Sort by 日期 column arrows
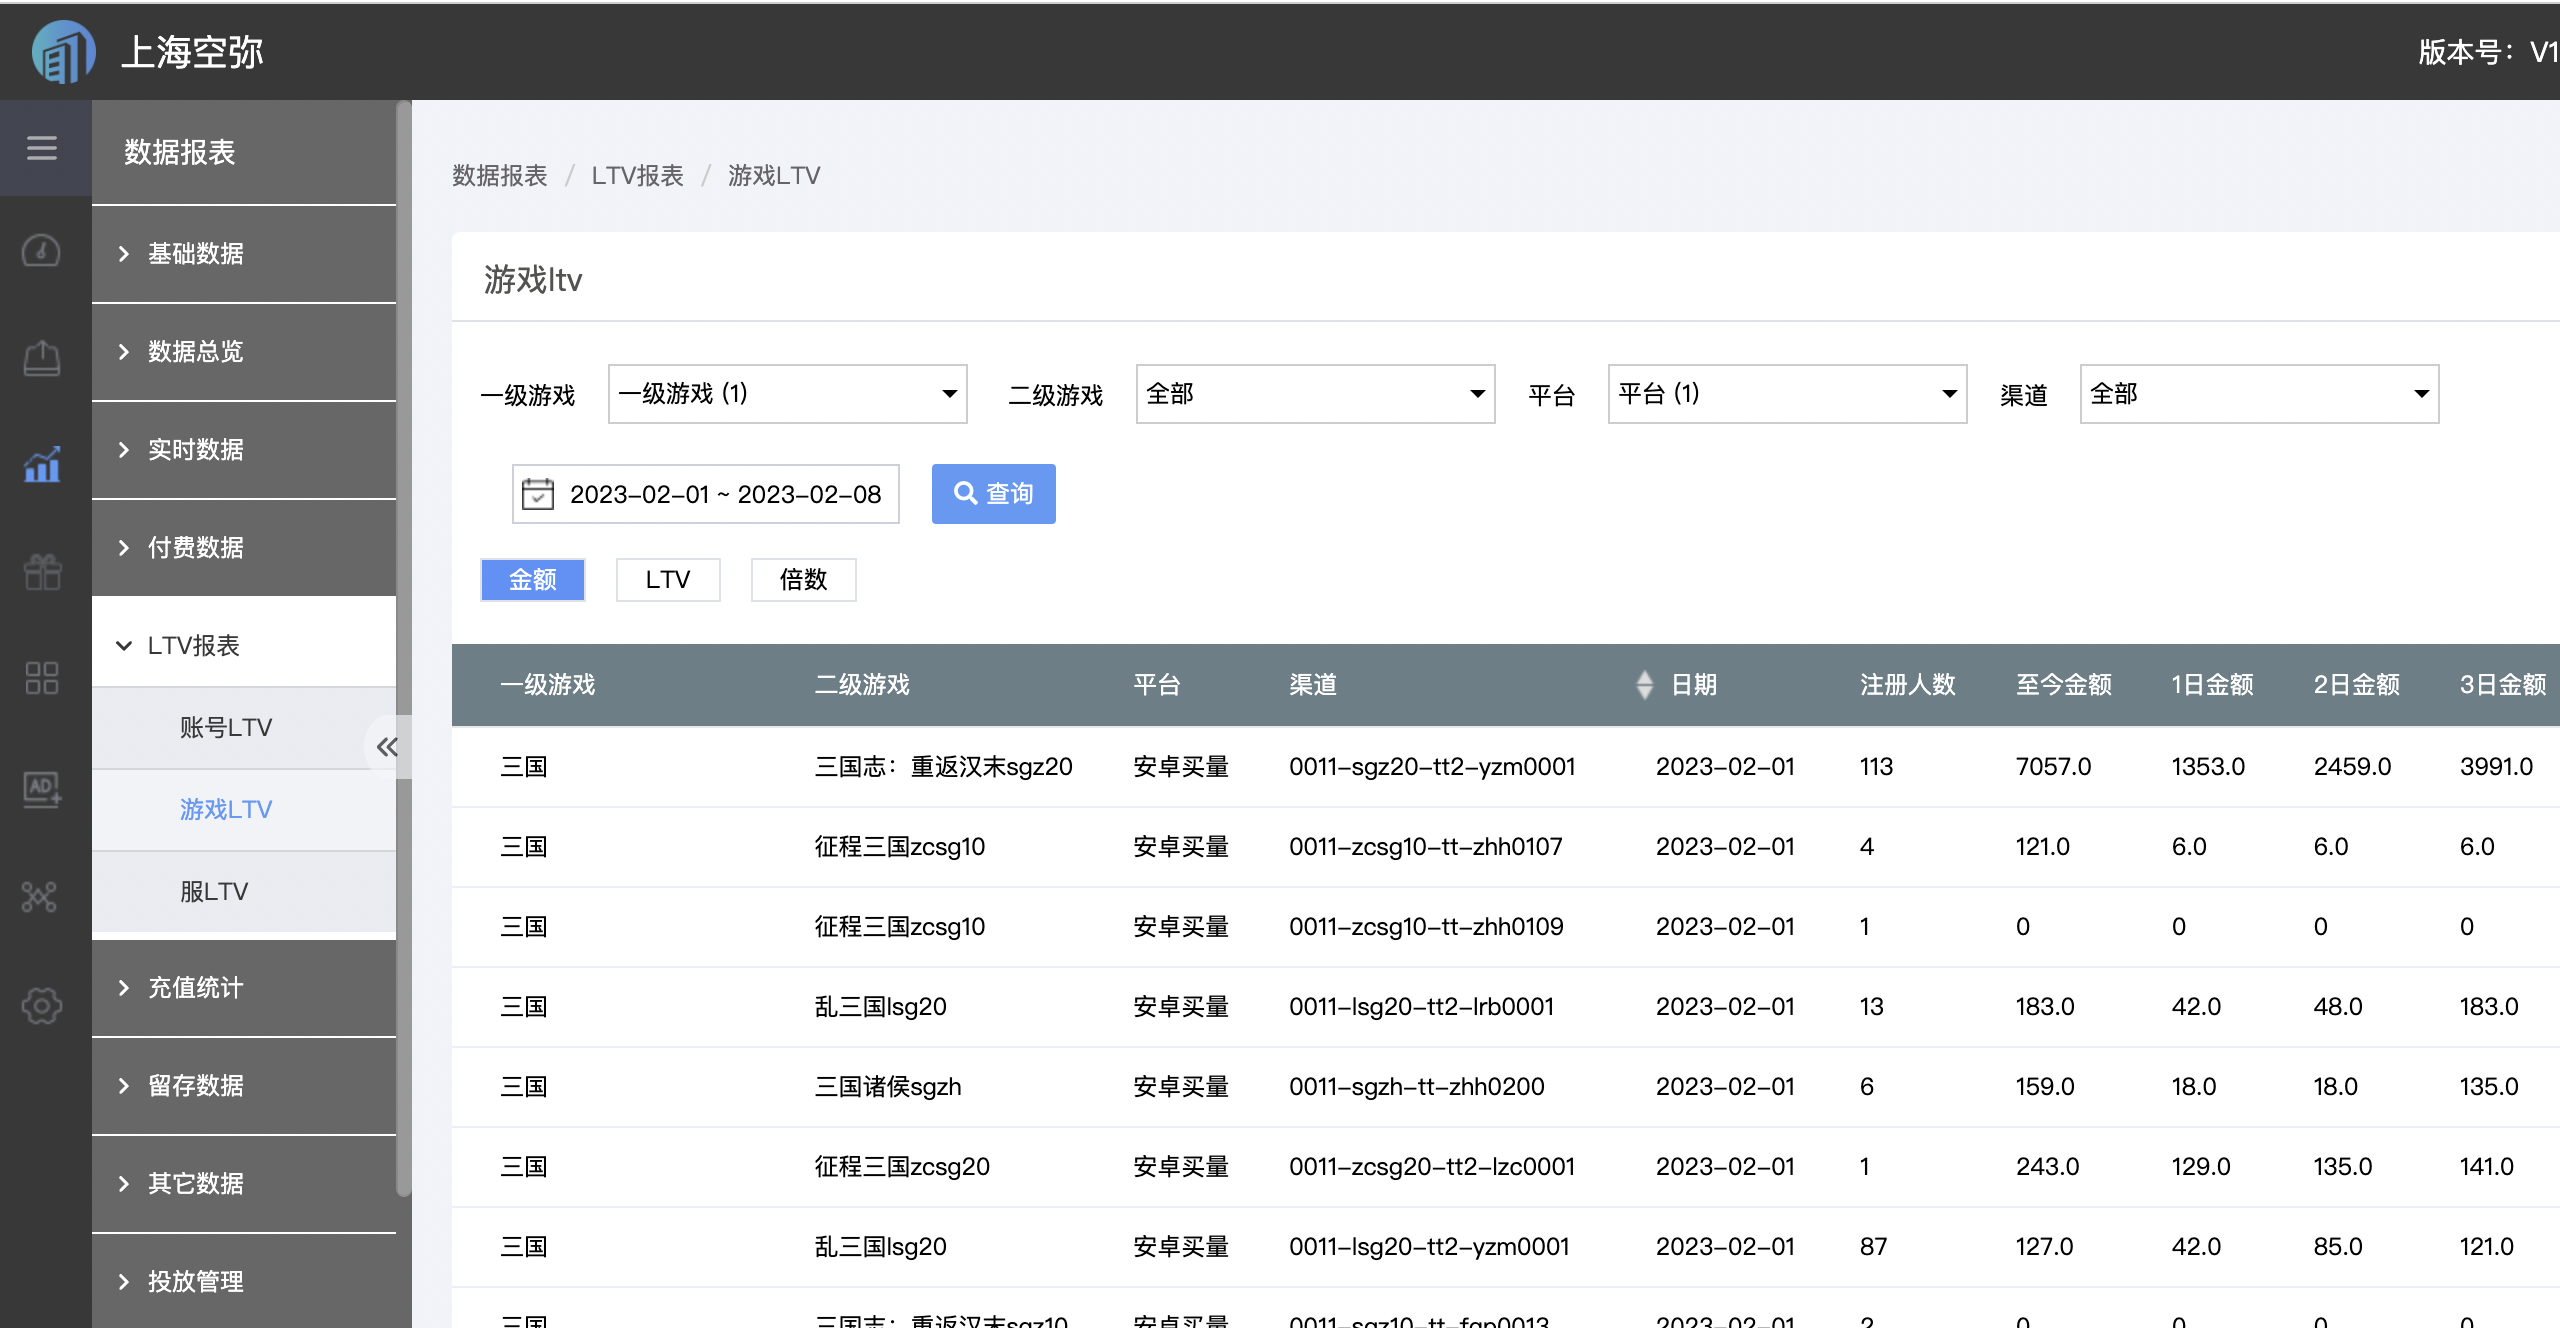This screenshot has width=2560, height=1328. point(1644,685)
